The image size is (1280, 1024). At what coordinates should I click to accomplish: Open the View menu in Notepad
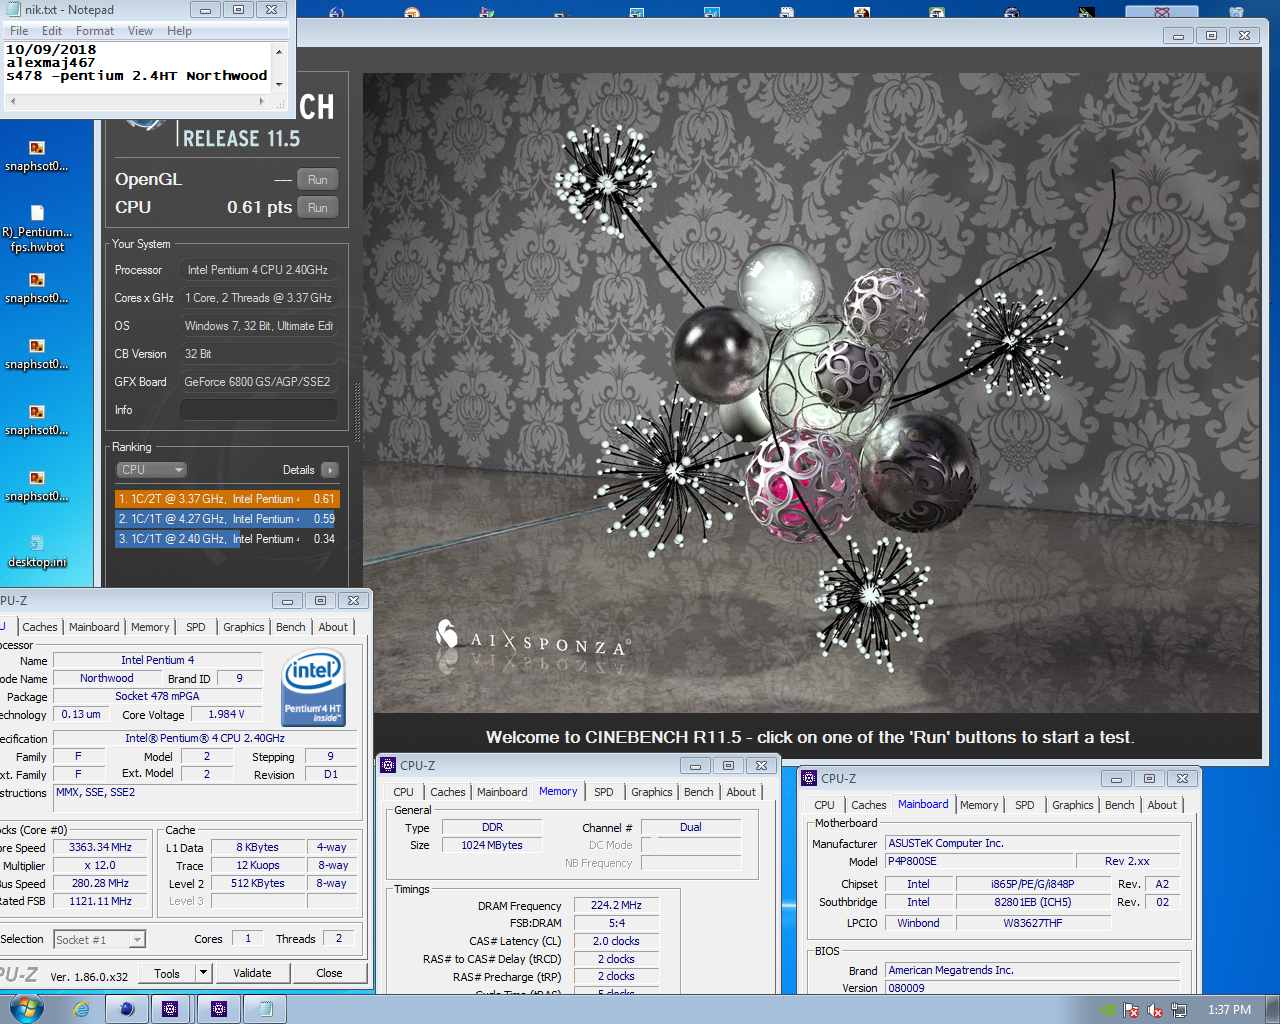140,31
